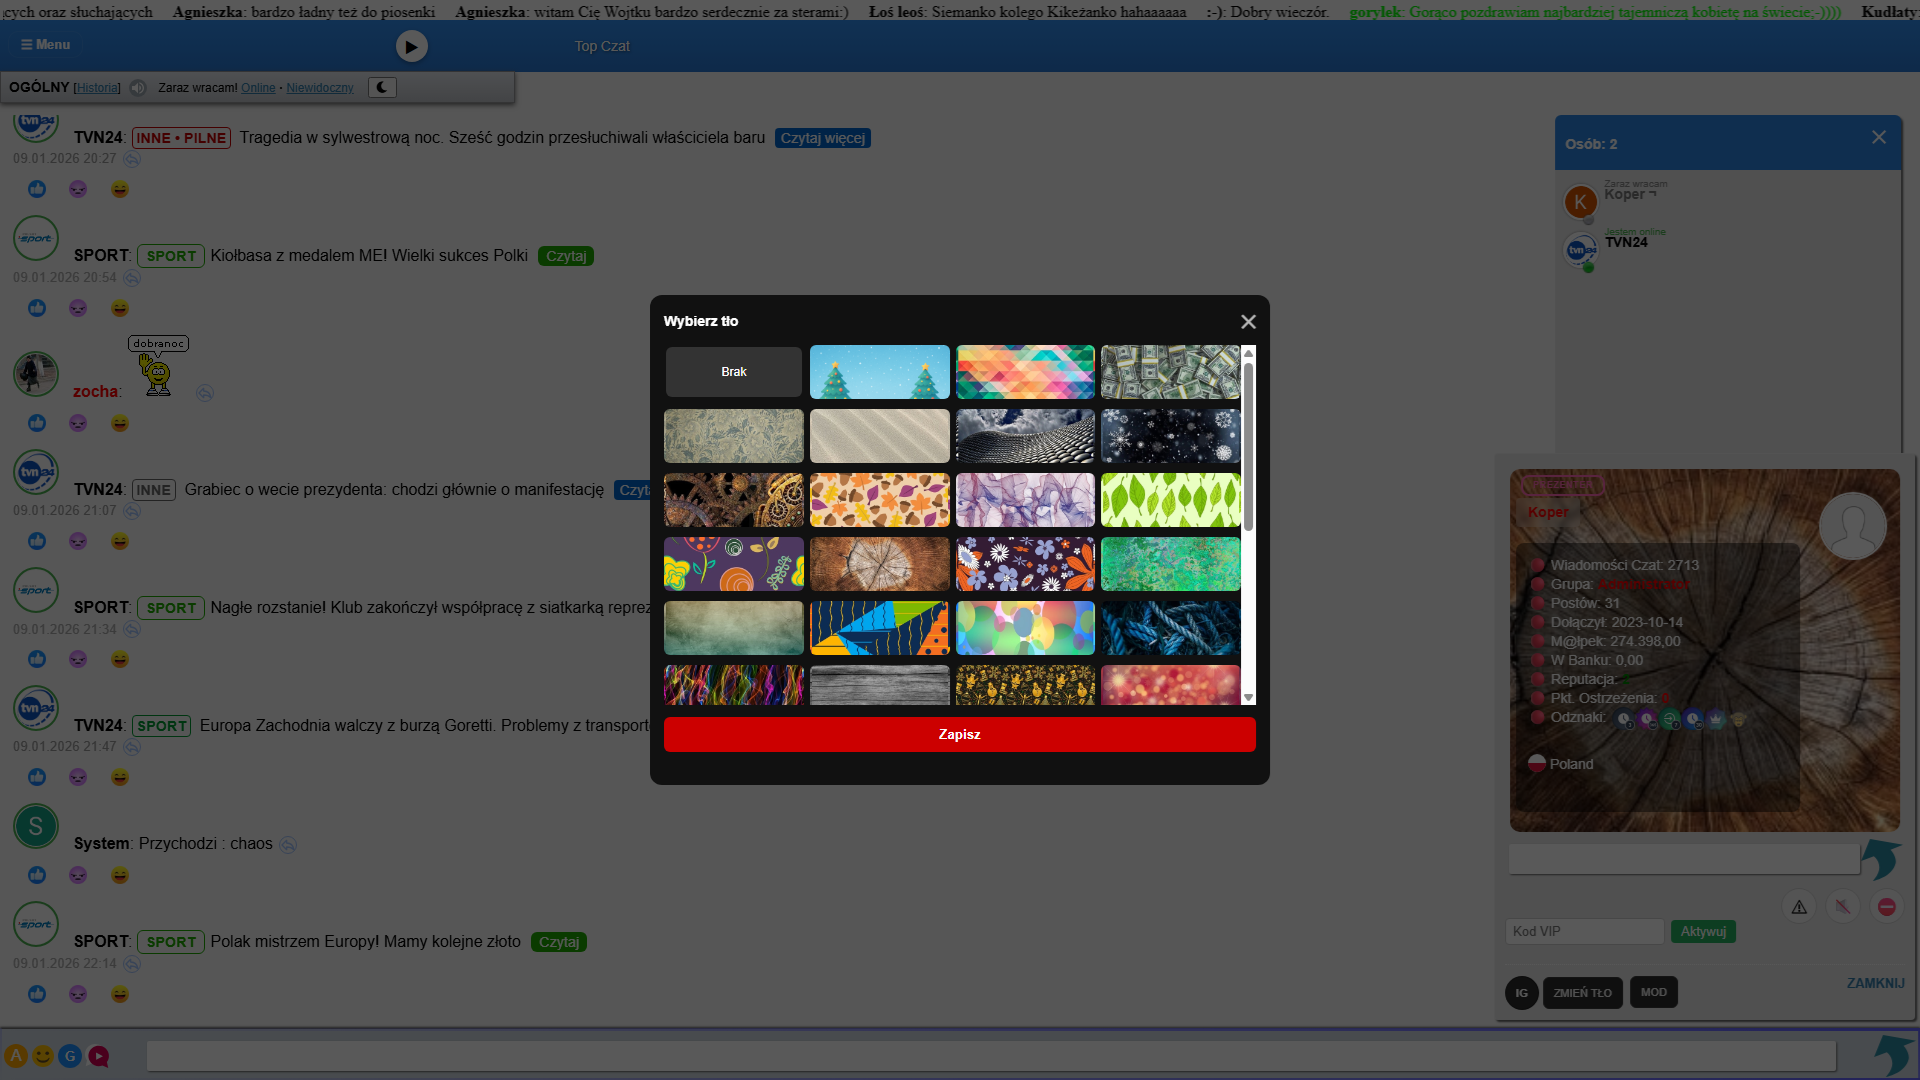Open the hamburger Menu
This screenshot has height=1080, width=1920.
[x=45, y=45]
